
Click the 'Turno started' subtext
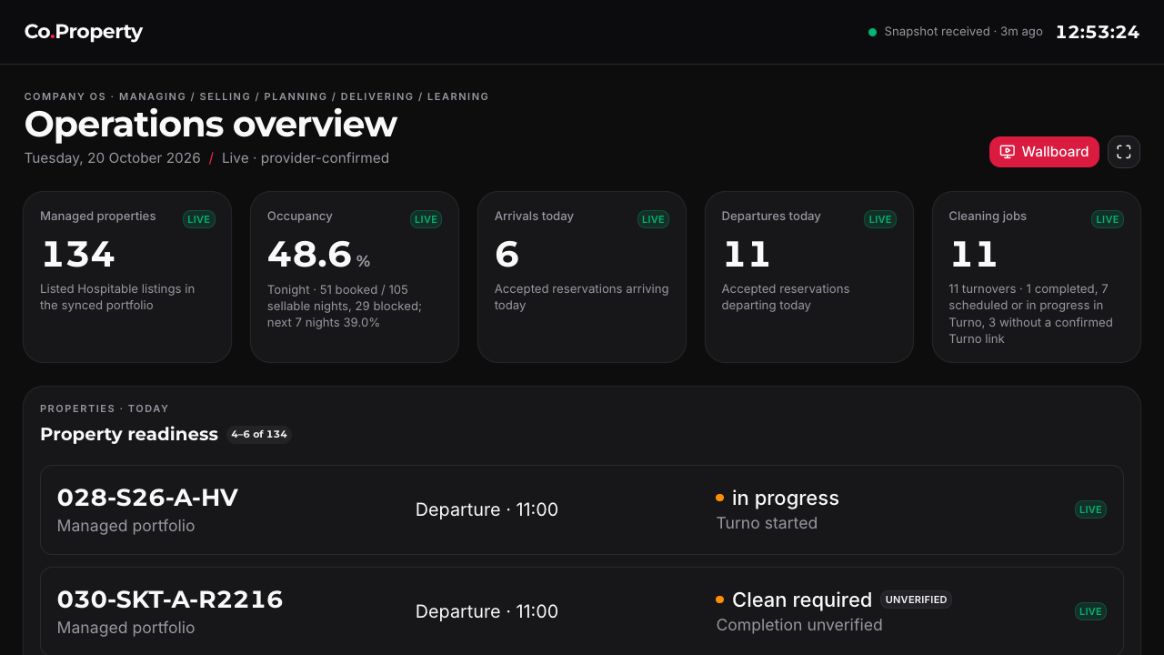point(767,523)
